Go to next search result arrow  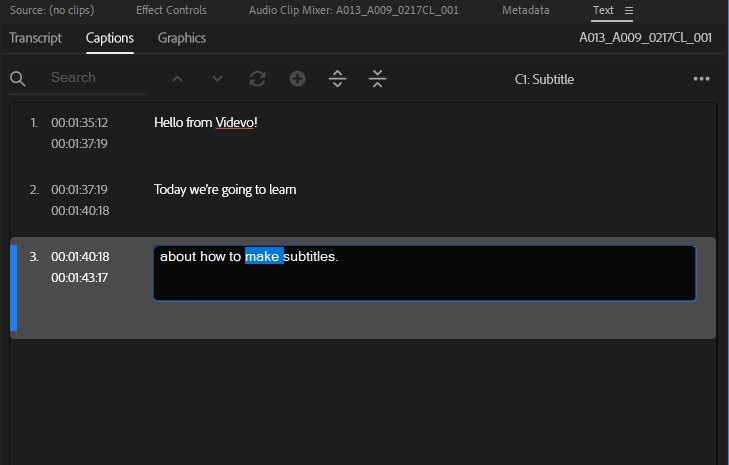click(217, 79)
